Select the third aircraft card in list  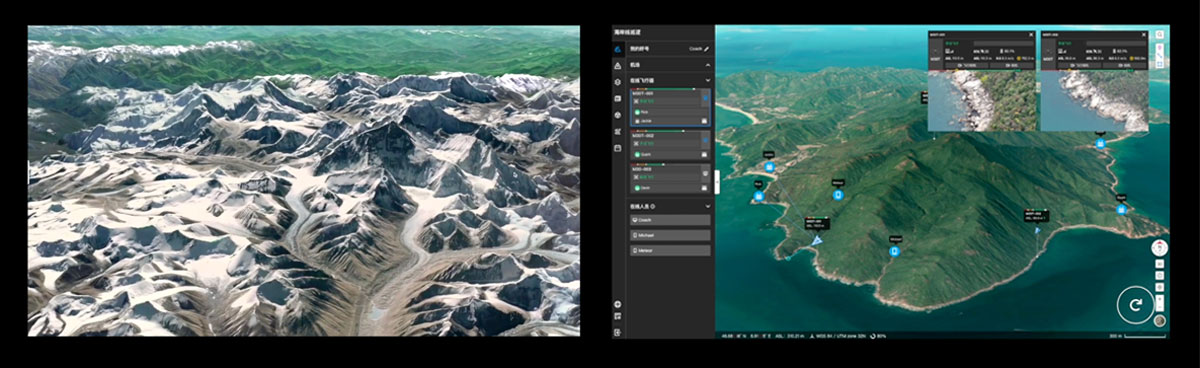coord(669,179)
